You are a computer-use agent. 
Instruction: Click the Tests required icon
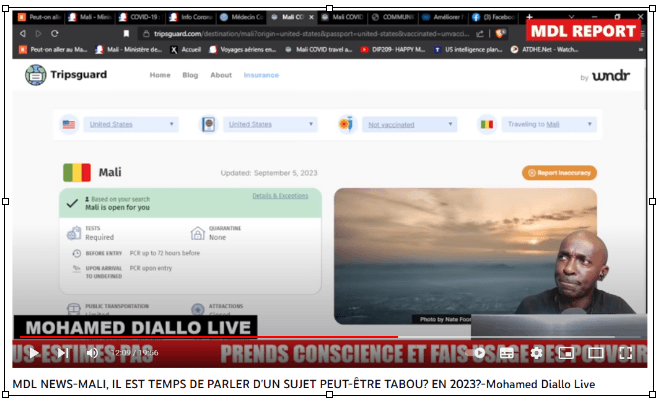pos(74,233)
